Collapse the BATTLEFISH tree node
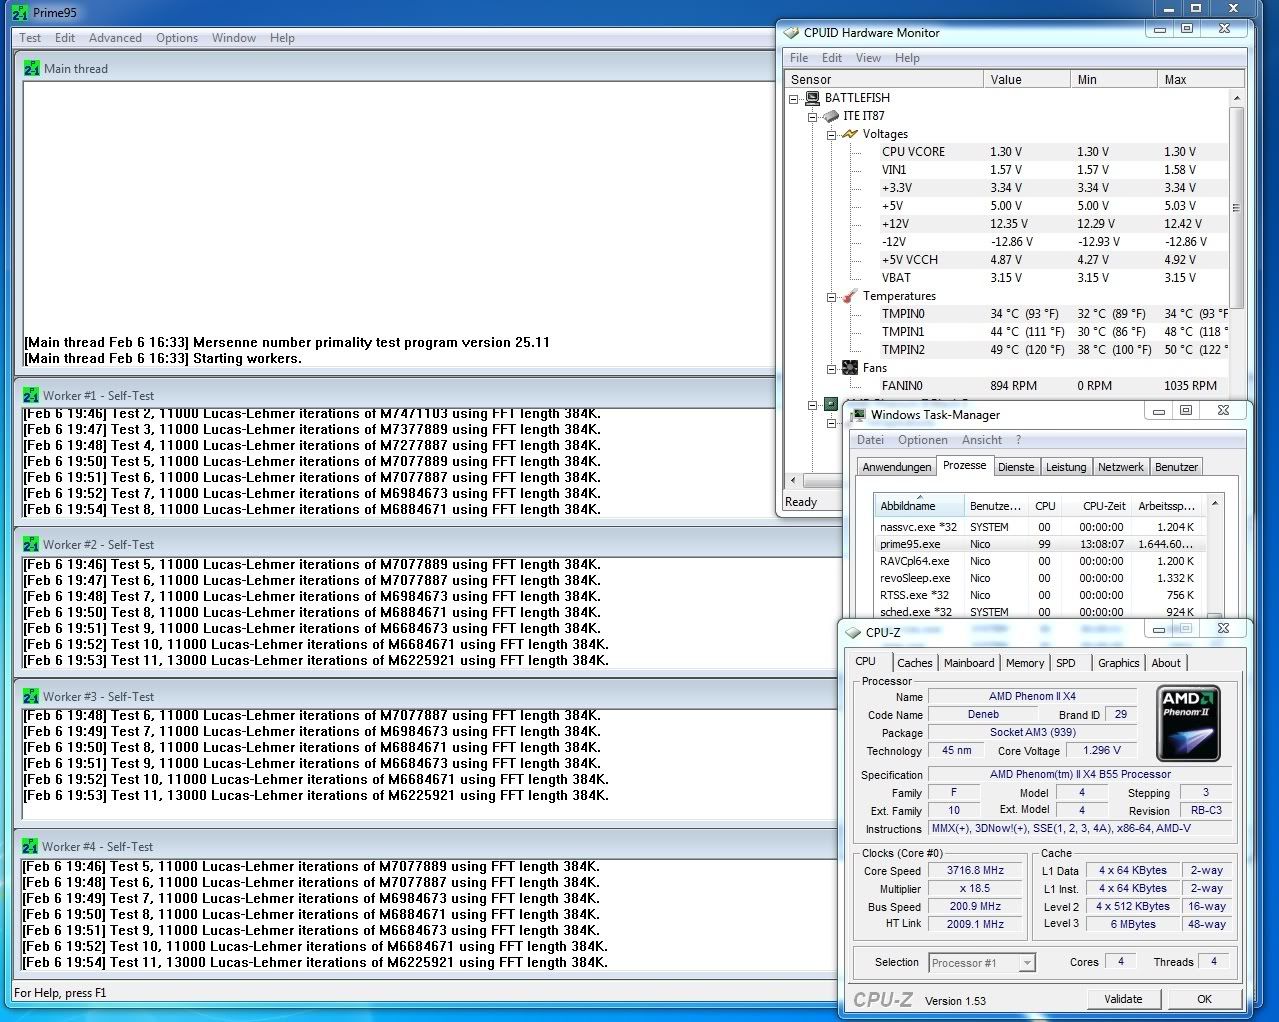Viewport: 1279px width, 1022px height. point(794,98)
